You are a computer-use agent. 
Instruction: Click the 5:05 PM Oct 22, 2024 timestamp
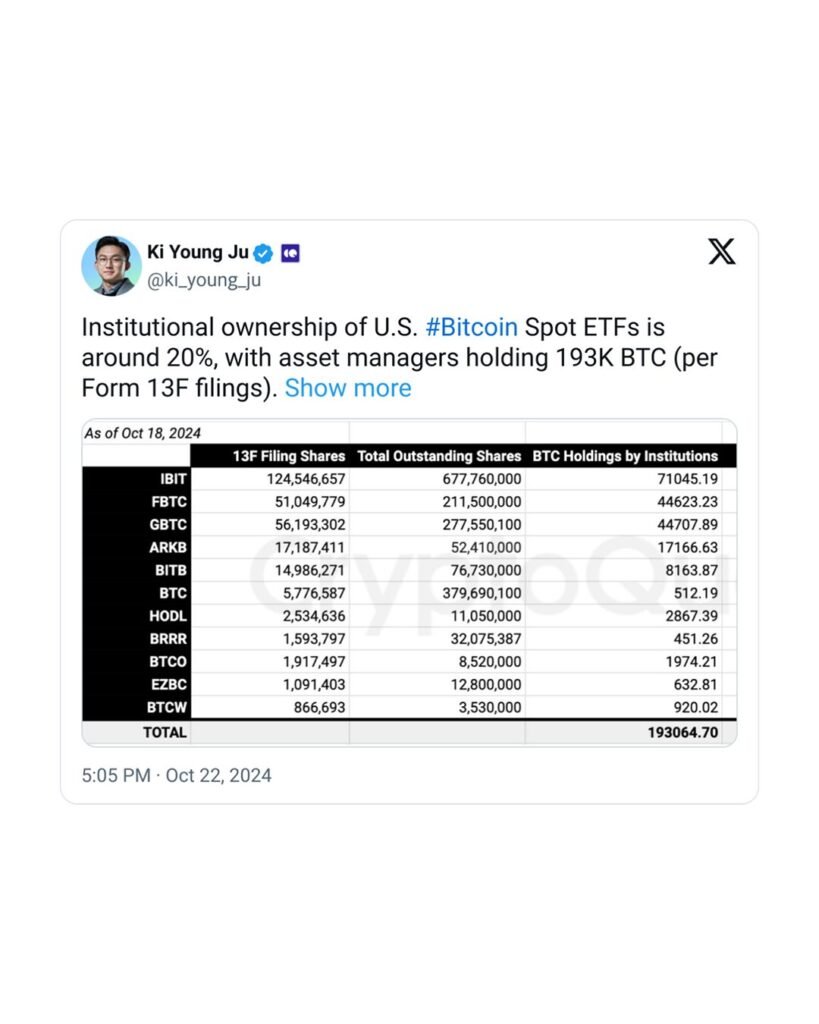click(x=176, y=775)
